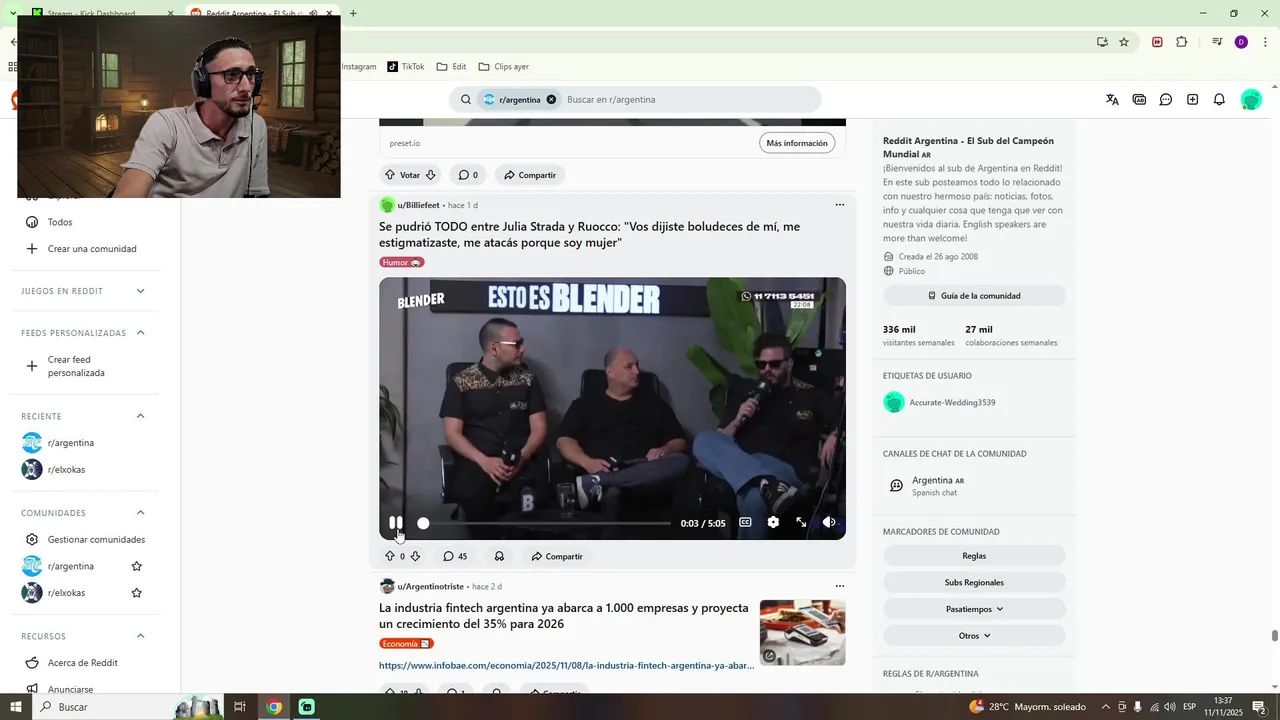Remove r/argentina search filter
Image resolution: width=1280 pixels, height=720 pixels.
pyautogui.click(x=551, y=100)
